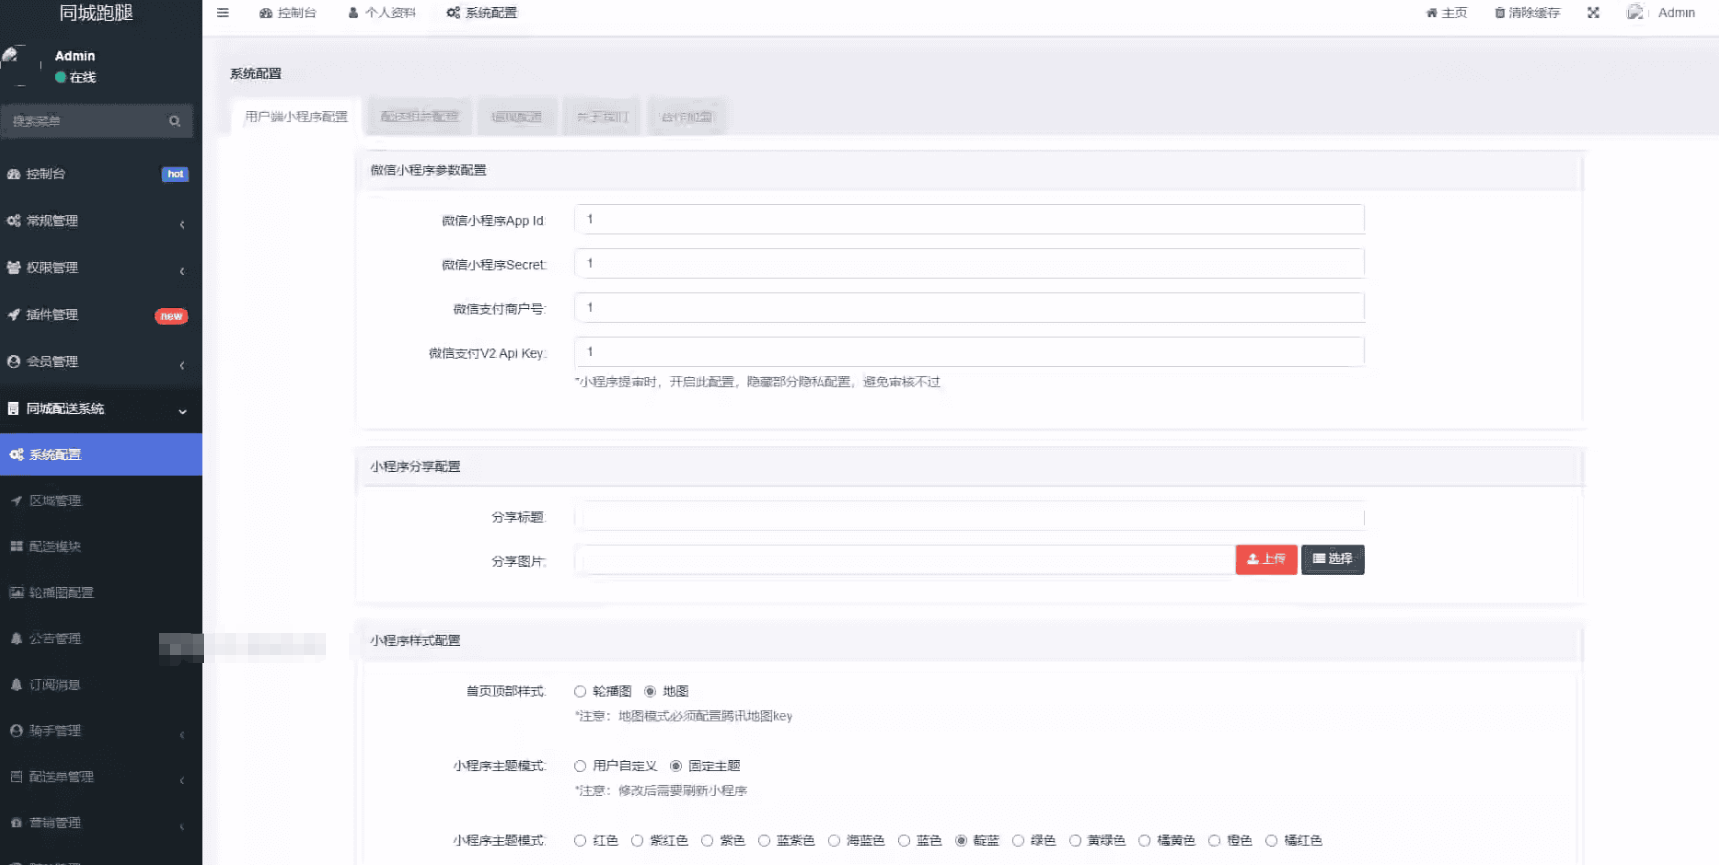Select 轮播图 for the home top style
1719x865 pixels.
[580, 692]
